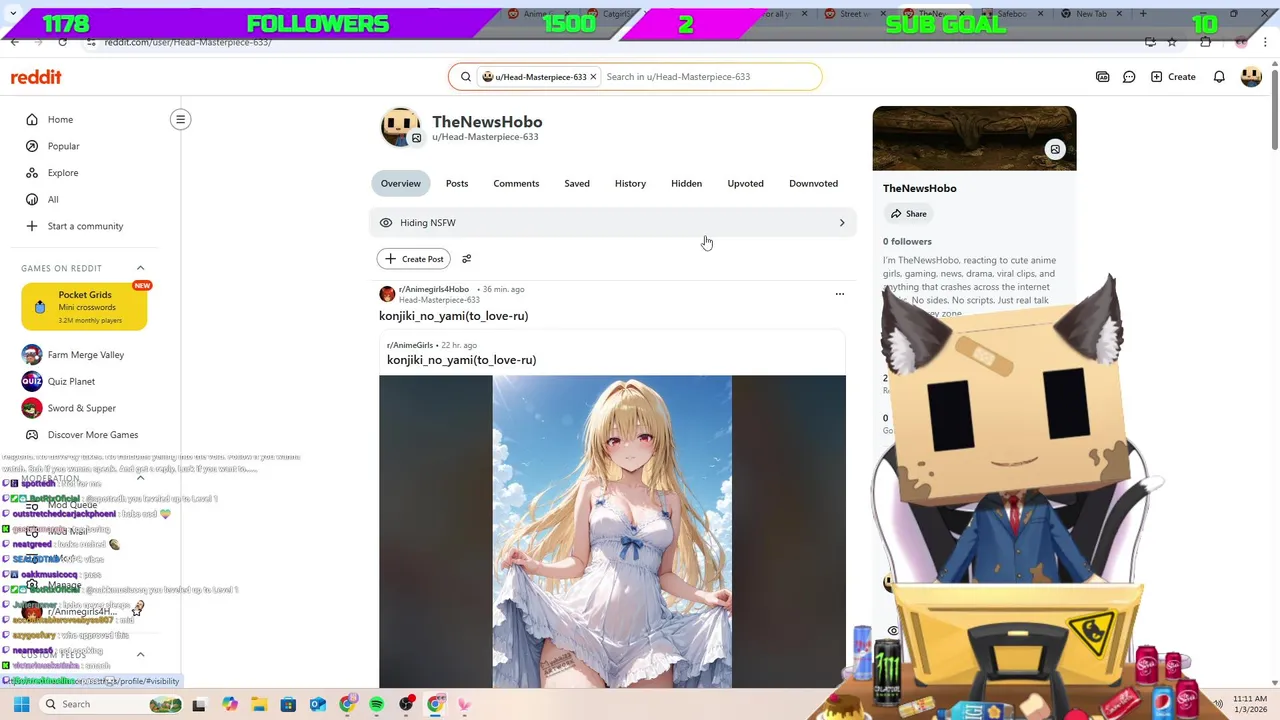Click the taskbar Search box

[110, 704]
